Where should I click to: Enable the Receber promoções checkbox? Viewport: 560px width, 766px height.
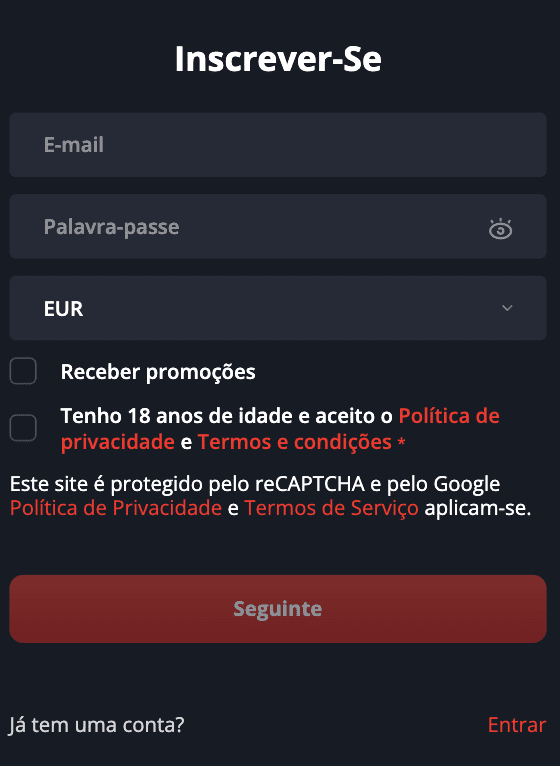(23, 371)
